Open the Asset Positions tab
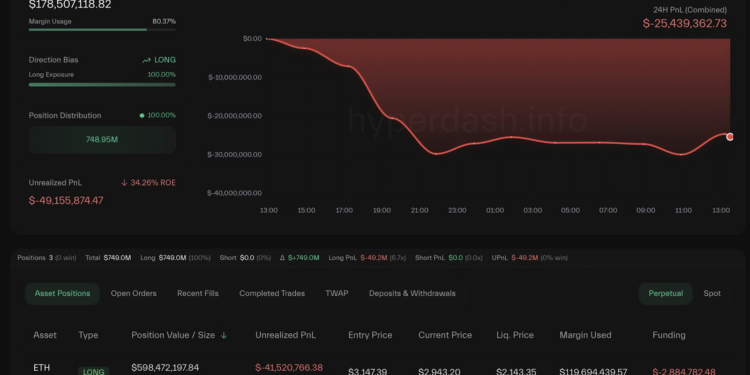This screenshot has height=375, width=750. [x=63, y=294]
